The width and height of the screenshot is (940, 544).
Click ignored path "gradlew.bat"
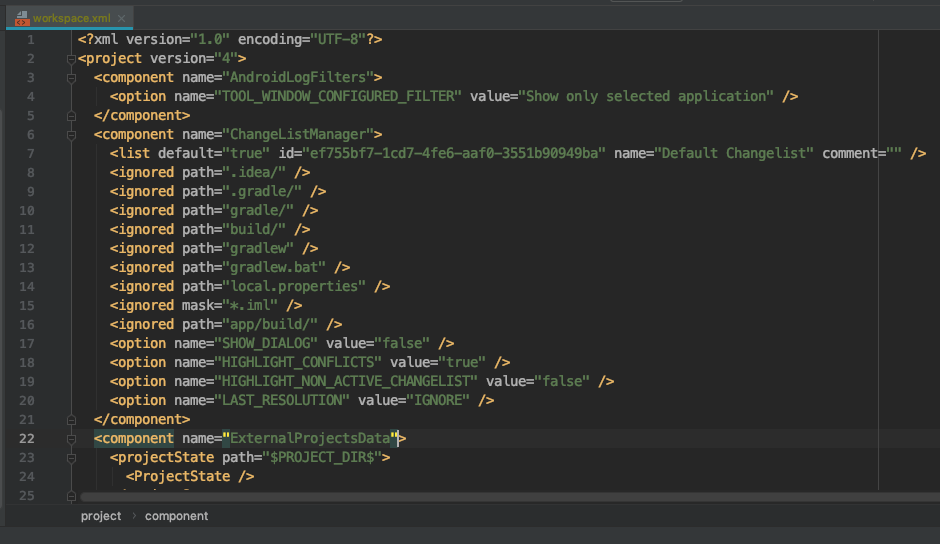(274, 268)
